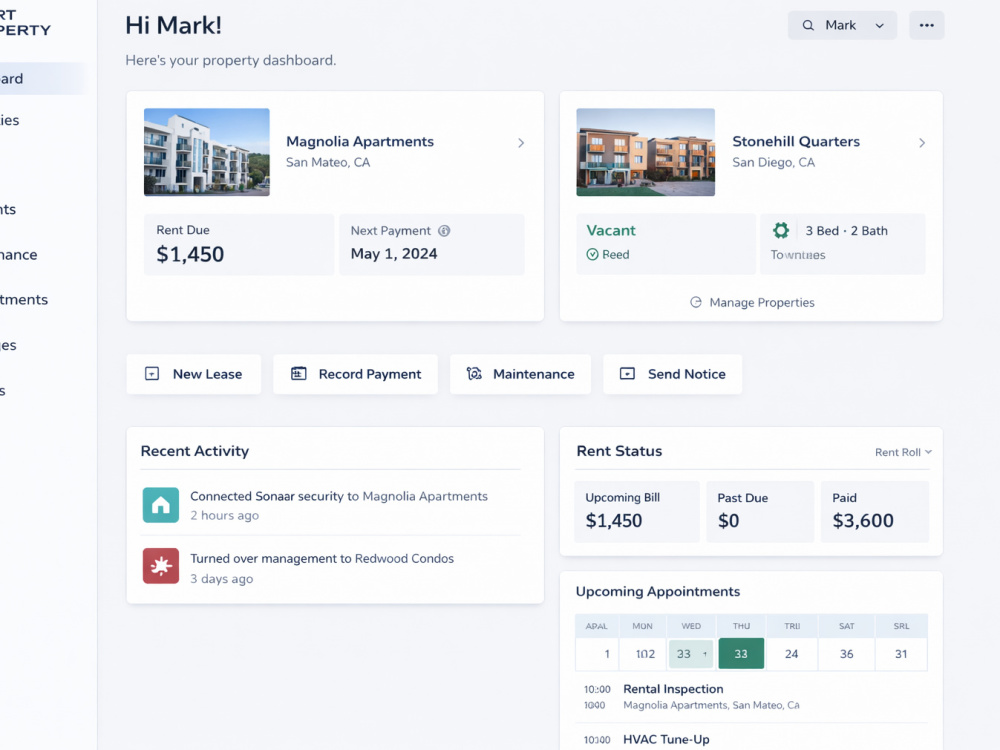Image resolution: width=1000 pixels, height=750 pixels.
Task: Click the 'San Diego, CA' location text
Action: coord(774,162)
